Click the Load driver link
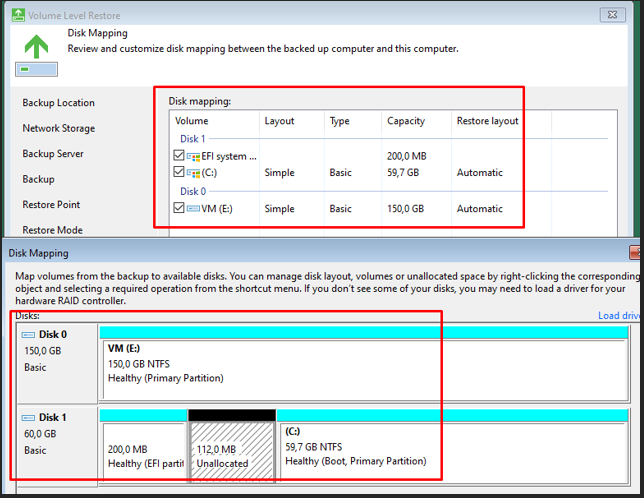644x498 pixels. [x=619, y=315]
